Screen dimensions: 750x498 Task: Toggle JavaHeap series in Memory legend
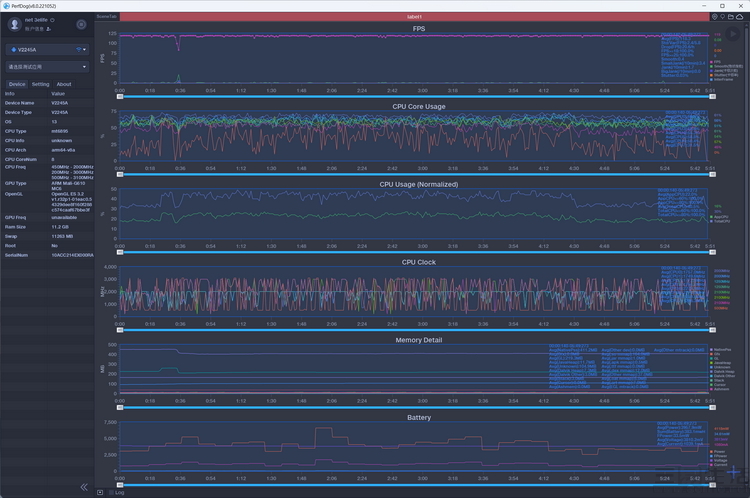[721, 363]
